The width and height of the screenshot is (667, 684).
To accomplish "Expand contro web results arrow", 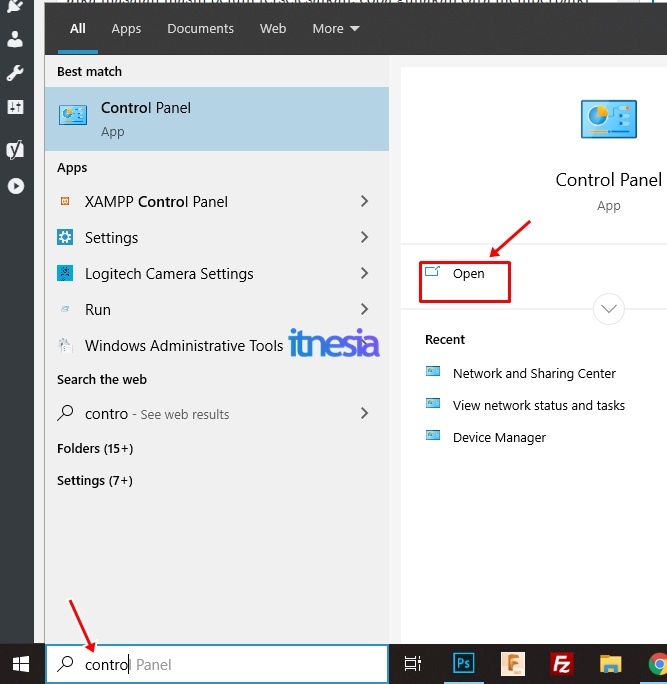I will pos(365,413).
